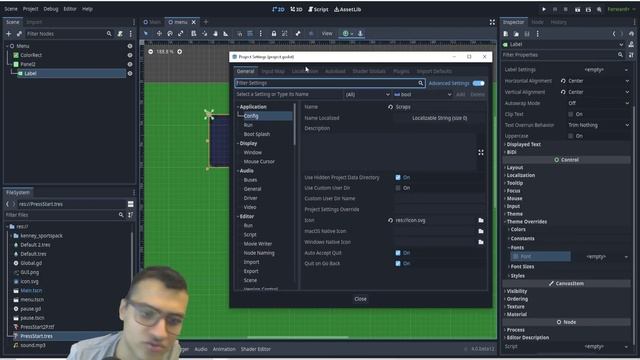This screenshot has height=360, width=640.
Task: Close the Project Settings dialog via Close button
Action: [360, 299]
